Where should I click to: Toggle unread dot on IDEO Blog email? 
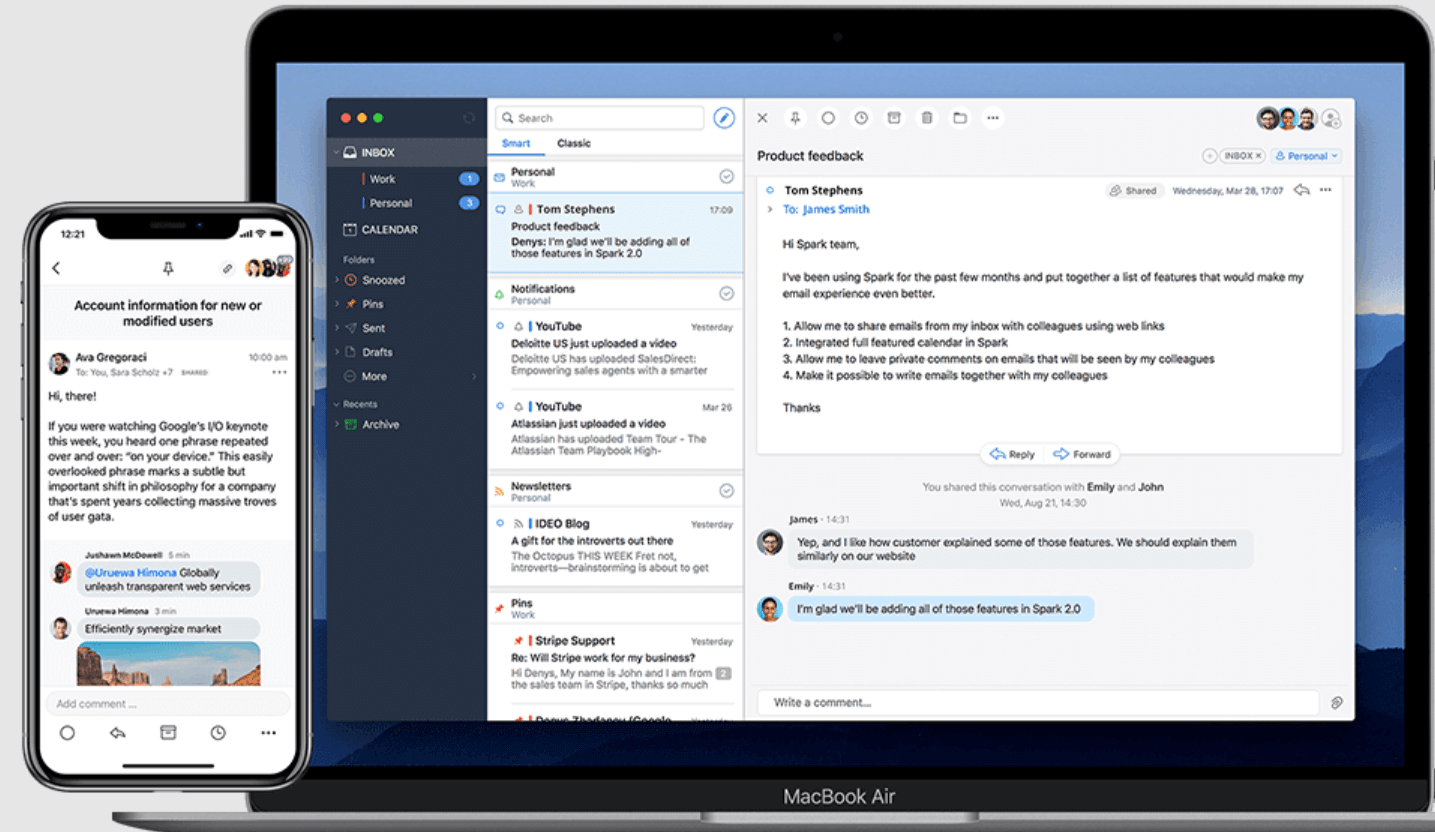500,523
